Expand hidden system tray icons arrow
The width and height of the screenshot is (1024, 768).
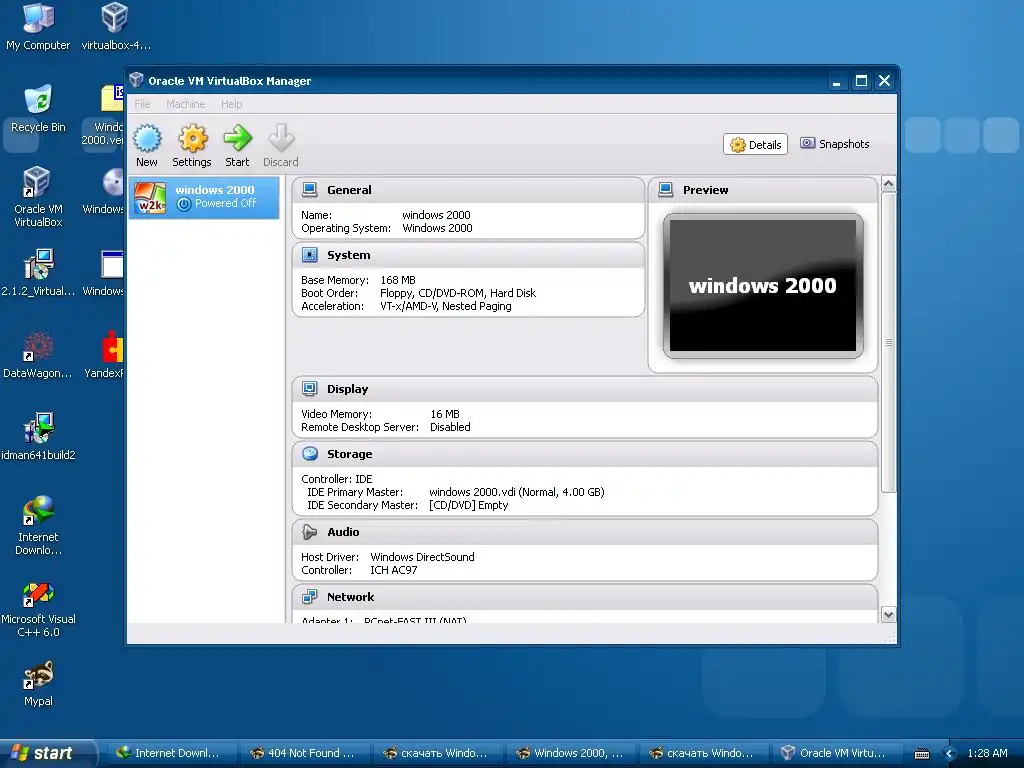pos(950,754)
